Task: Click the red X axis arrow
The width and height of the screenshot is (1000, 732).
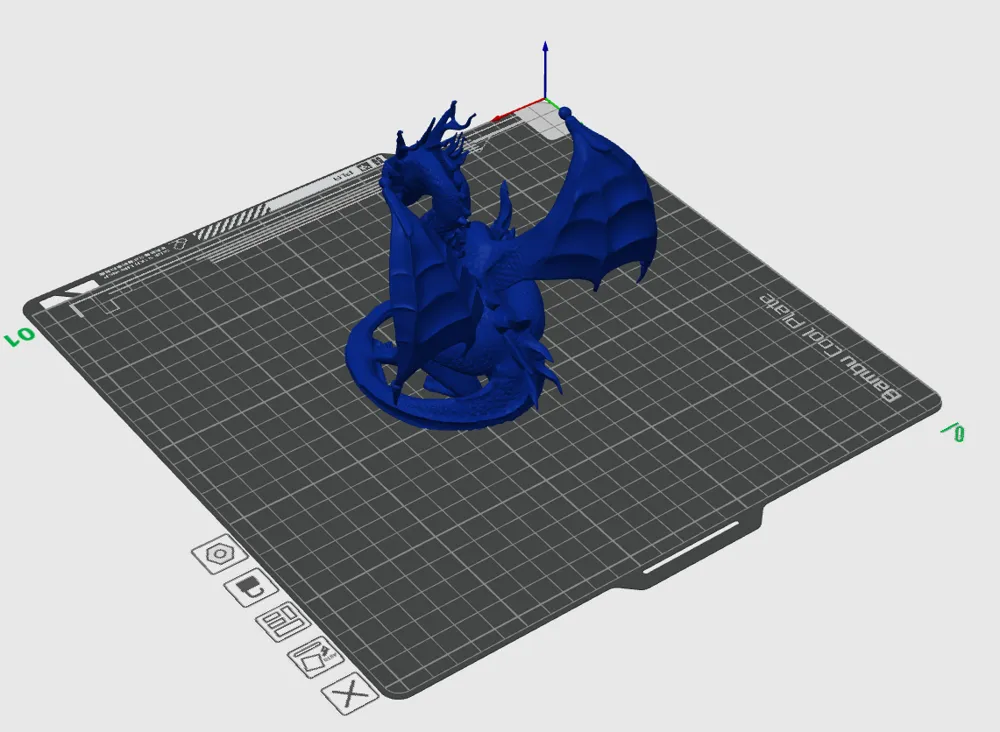Action: coord(517,110)
